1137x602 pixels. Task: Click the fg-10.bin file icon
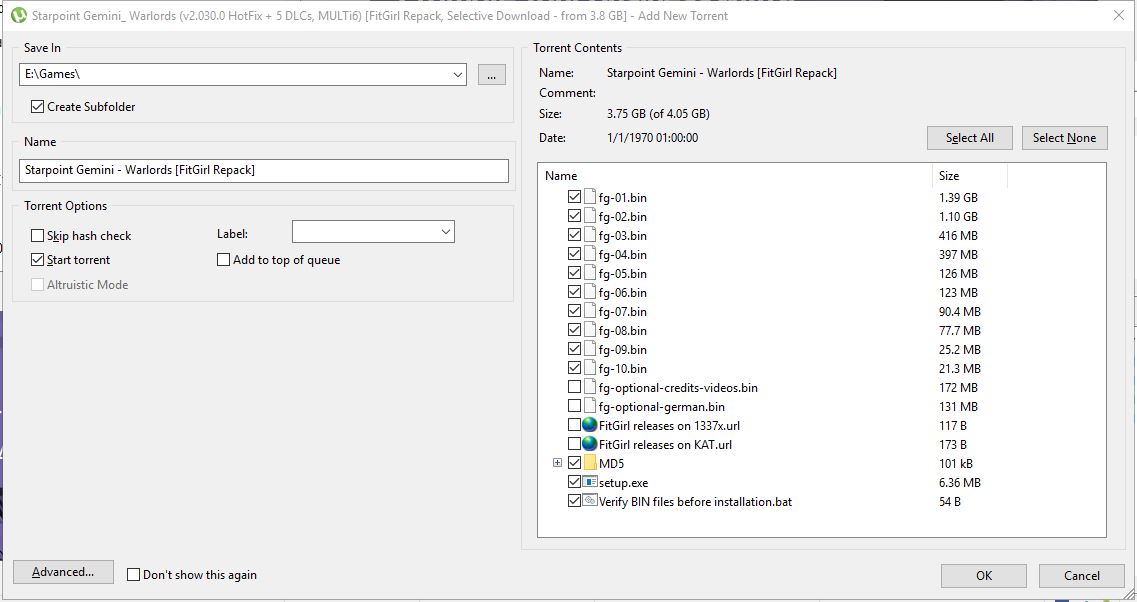(590, 368)
